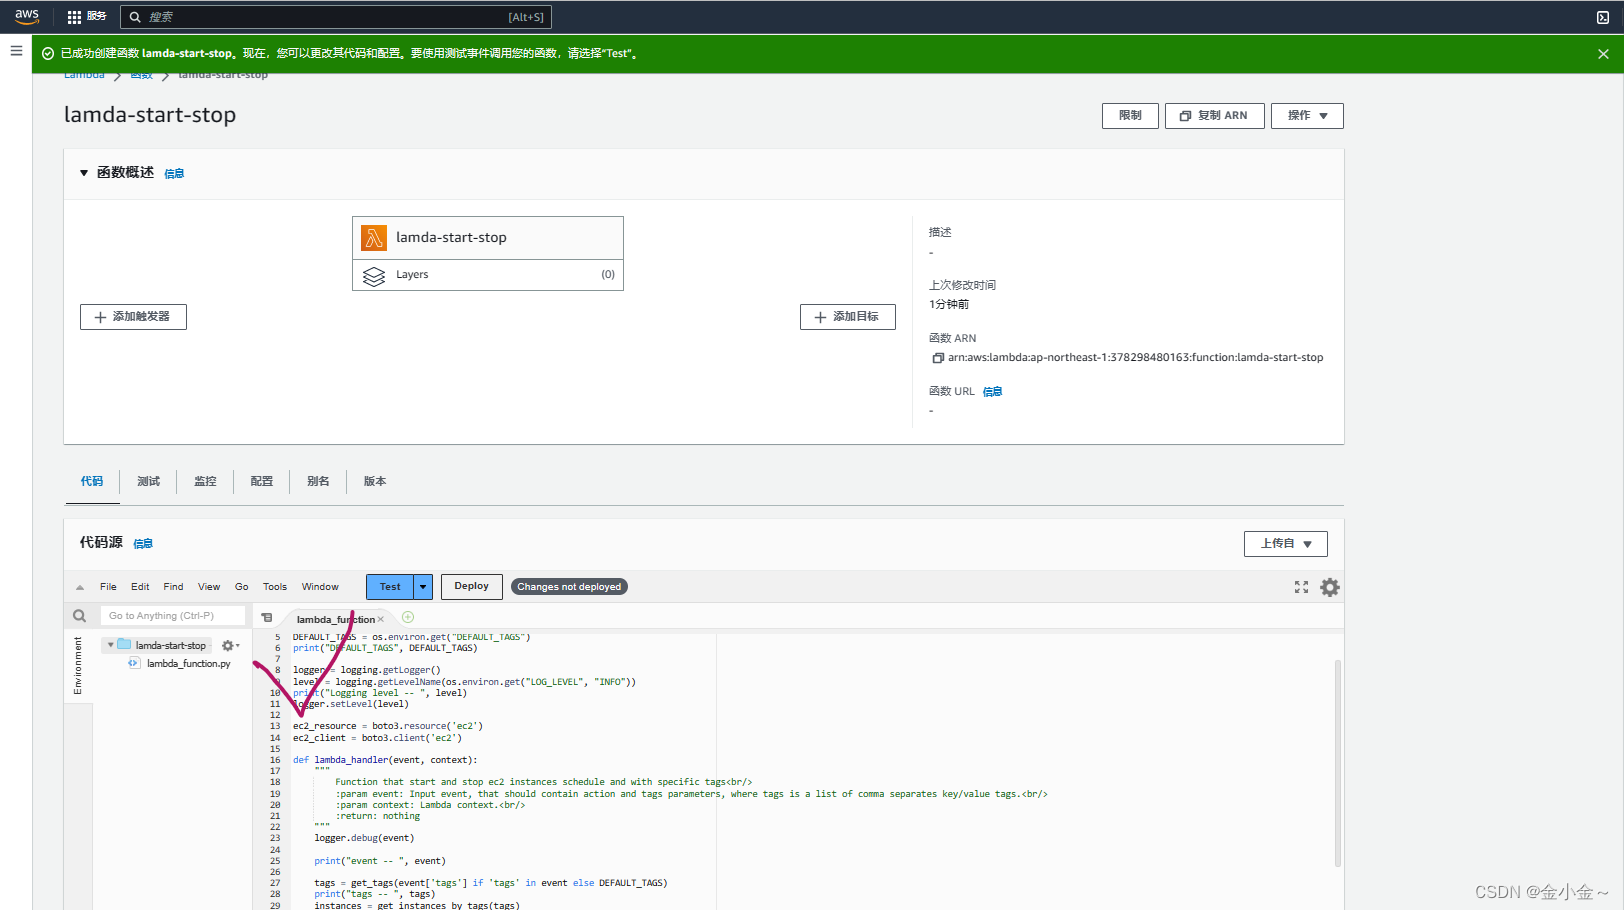Switch to the 监控 tab

tap(205, 482)
